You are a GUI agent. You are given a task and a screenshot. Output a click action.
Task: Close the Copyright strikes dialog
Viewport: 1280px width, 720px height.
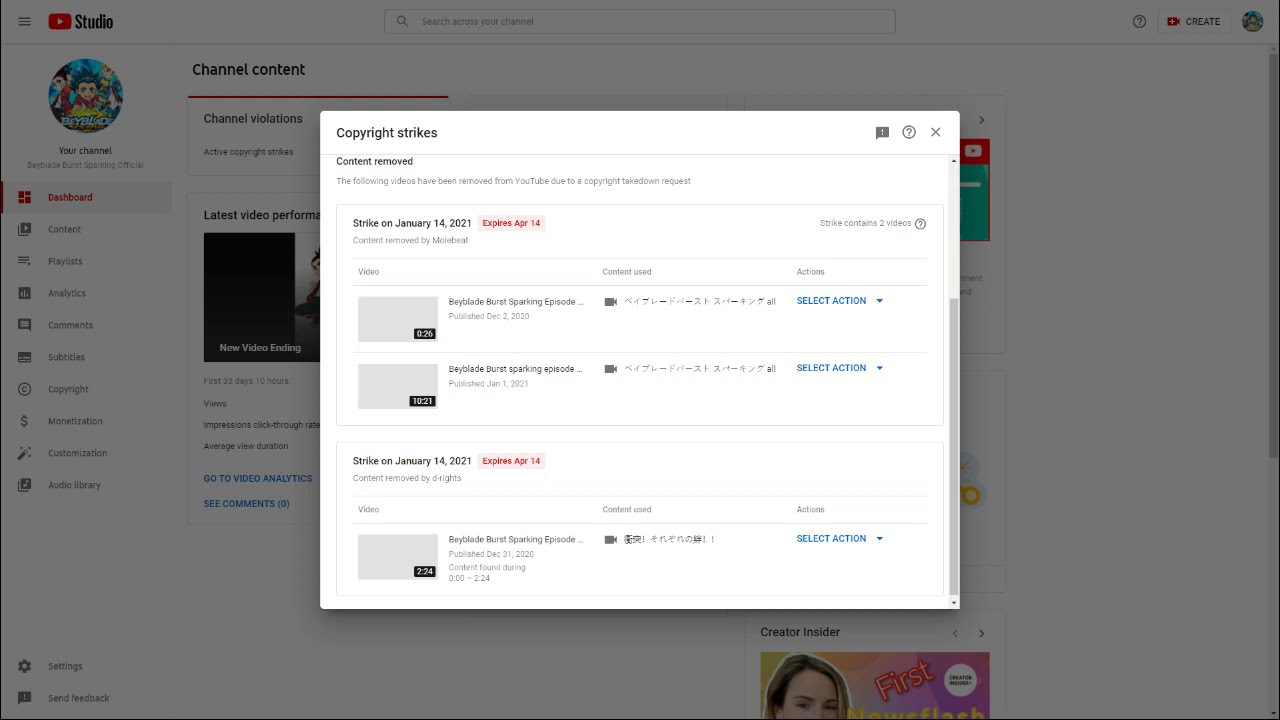coord(936,132)
